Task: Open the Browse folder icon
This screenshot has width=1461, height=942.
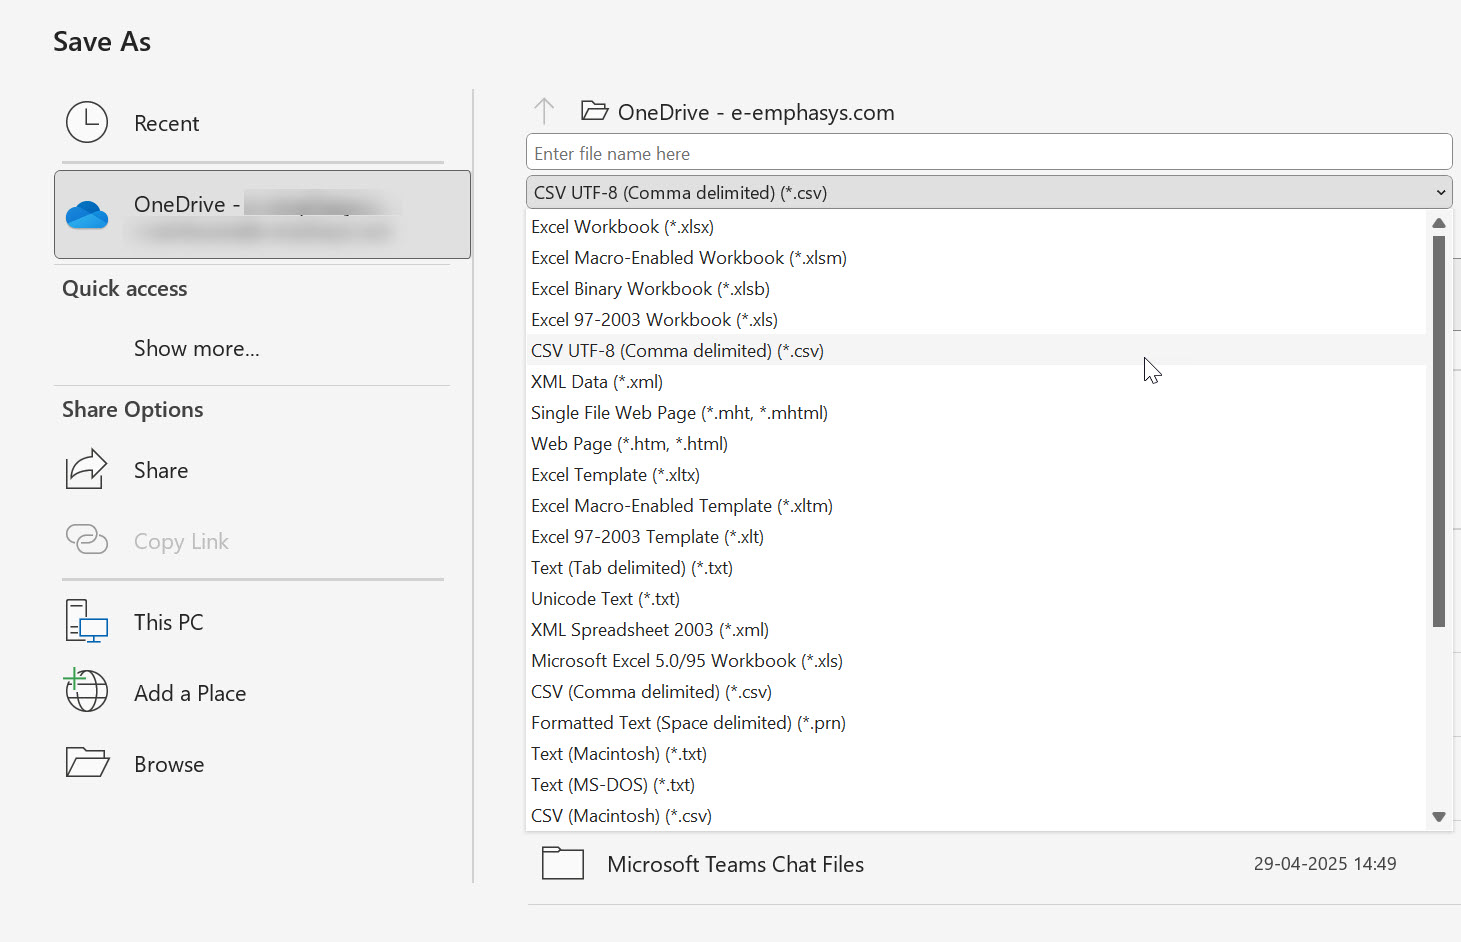Action: 87,763
